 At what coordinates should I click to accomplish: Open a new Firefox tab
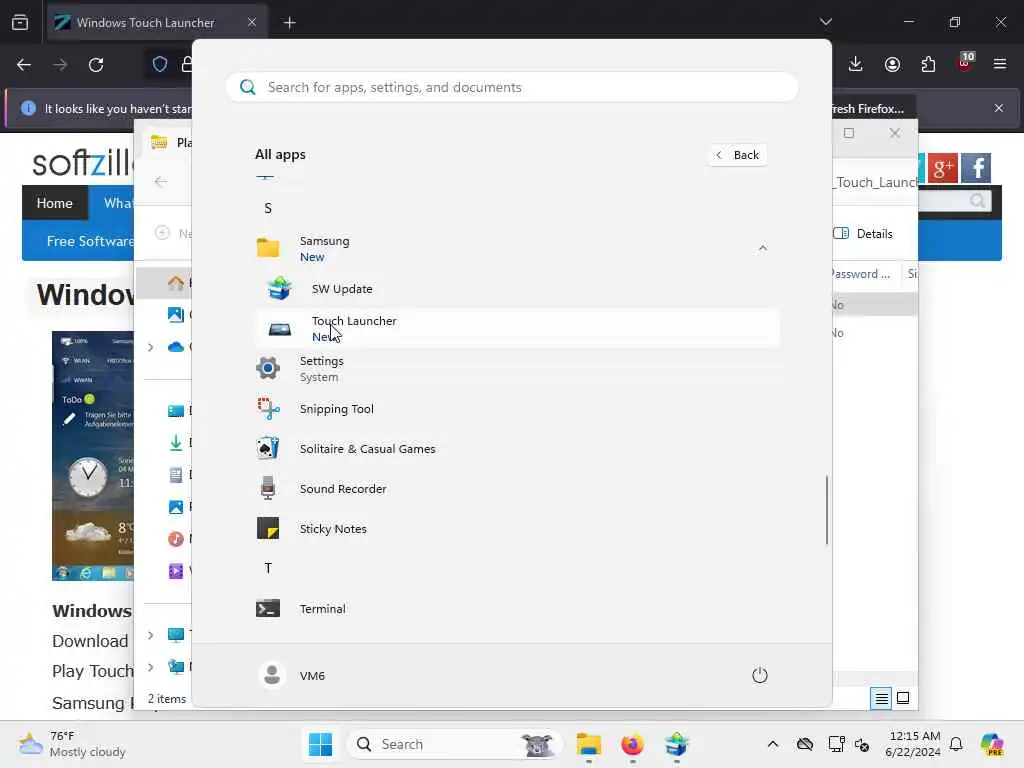point(289,23)
